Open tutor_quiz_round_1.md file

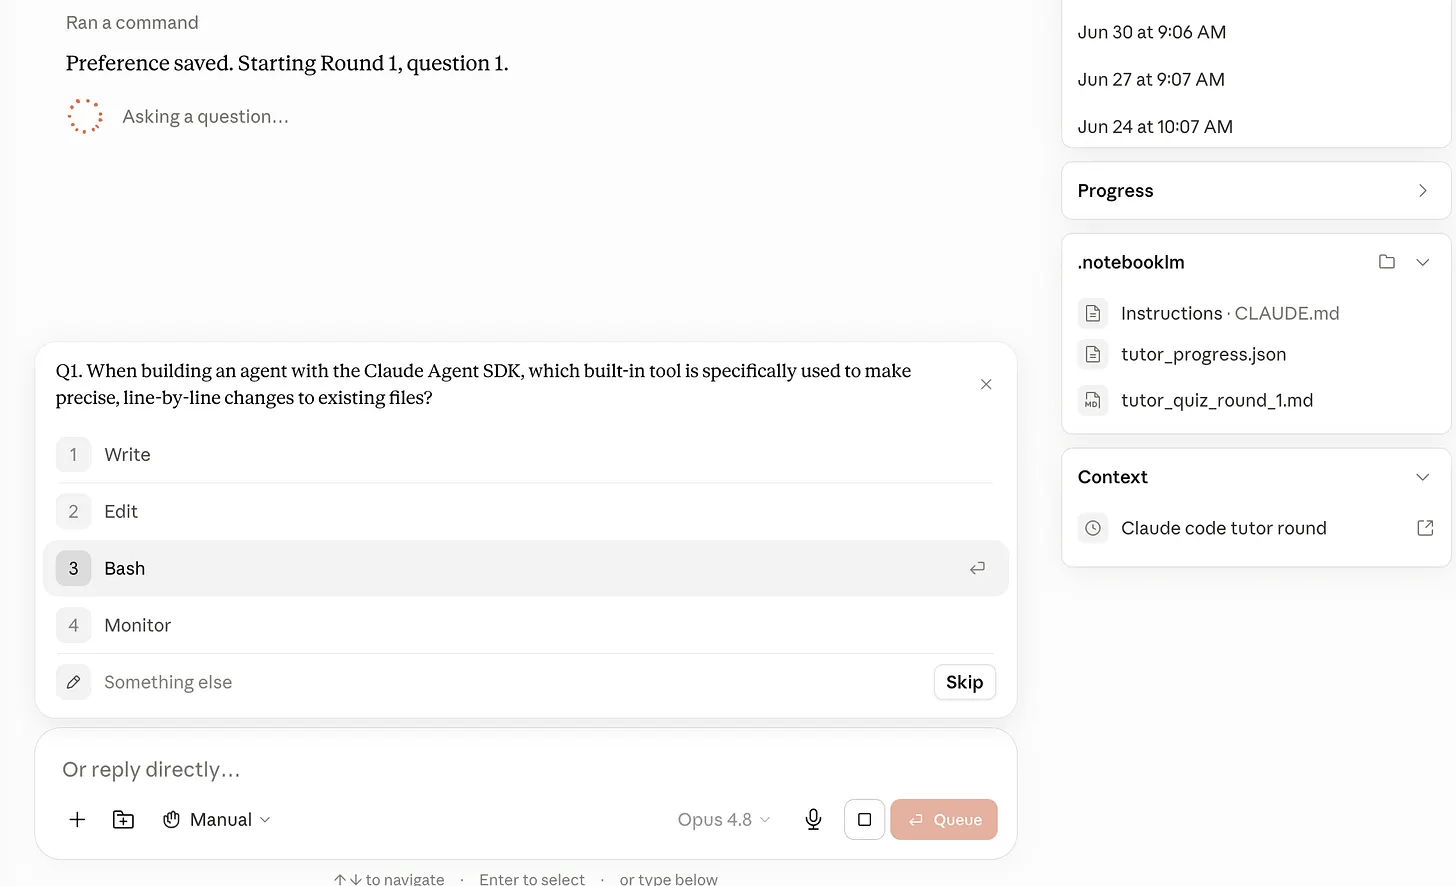(x=1256, y=401)
